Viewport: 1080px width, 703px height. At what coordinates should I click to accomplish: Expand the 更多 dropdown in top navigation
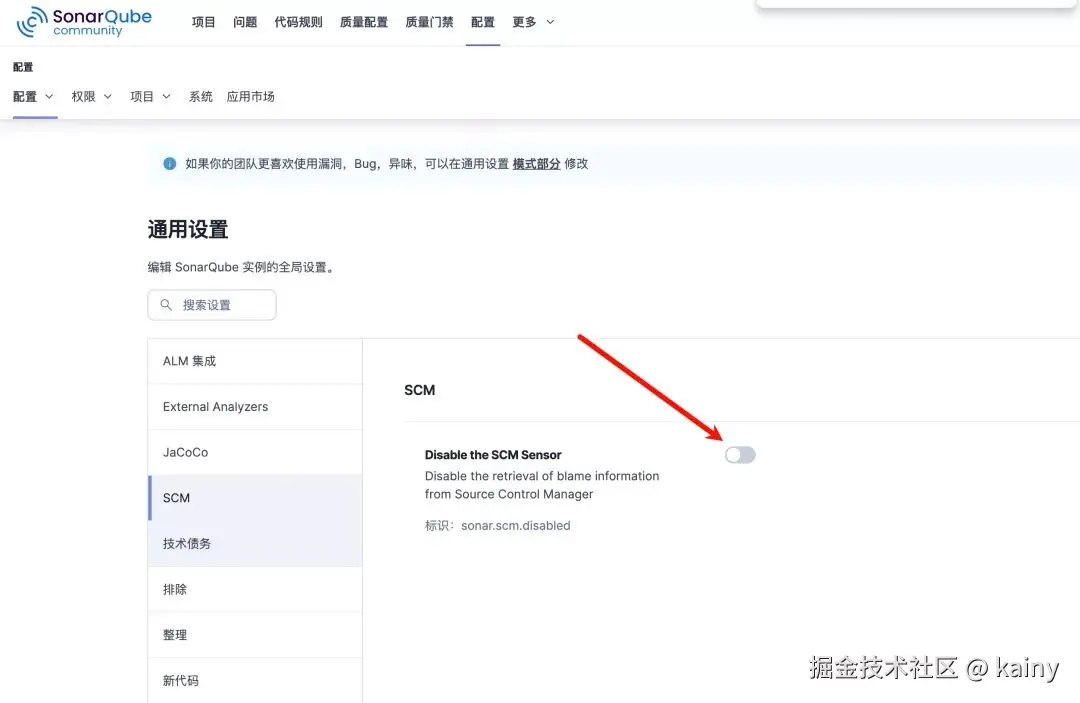[533, 22]
